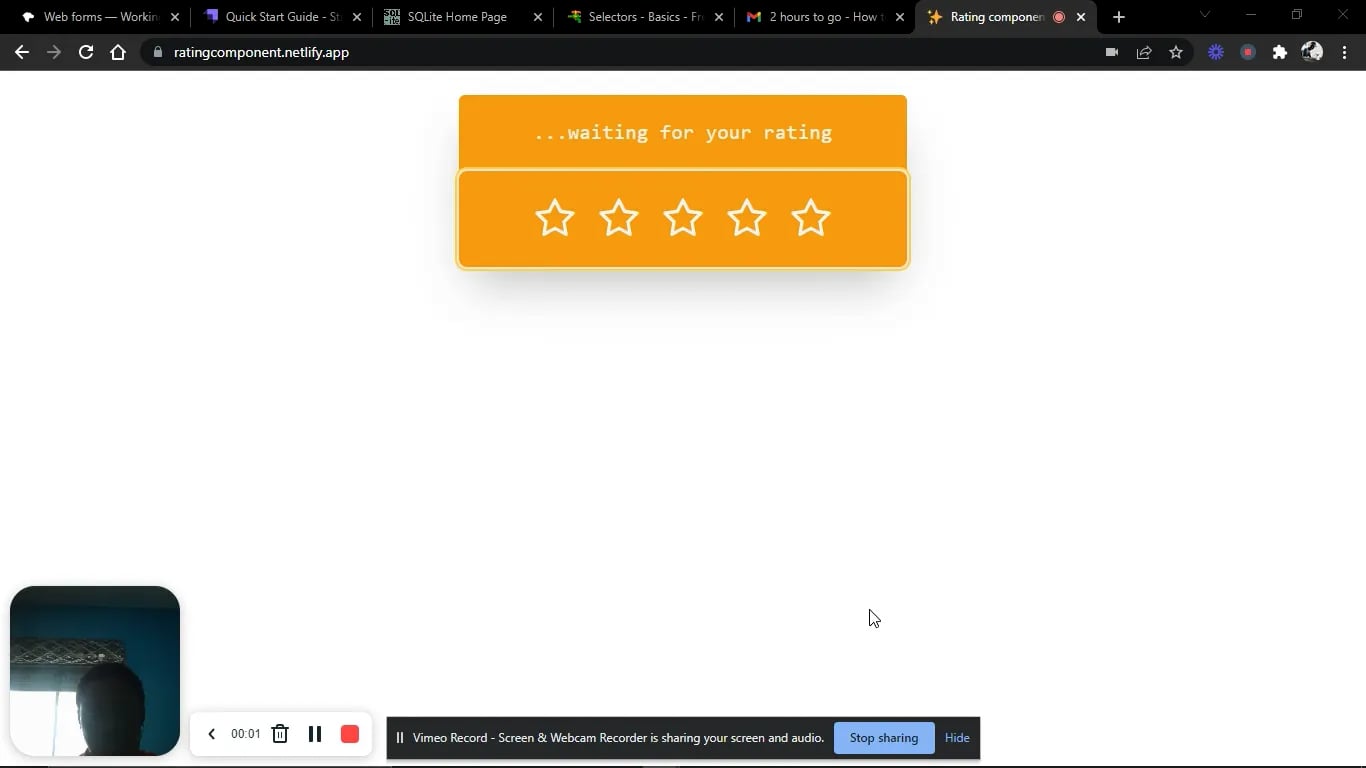Share this page icon
The width and height of the screenshot is (1366, 768).
pyautogui.click(x=1144, y=52)
